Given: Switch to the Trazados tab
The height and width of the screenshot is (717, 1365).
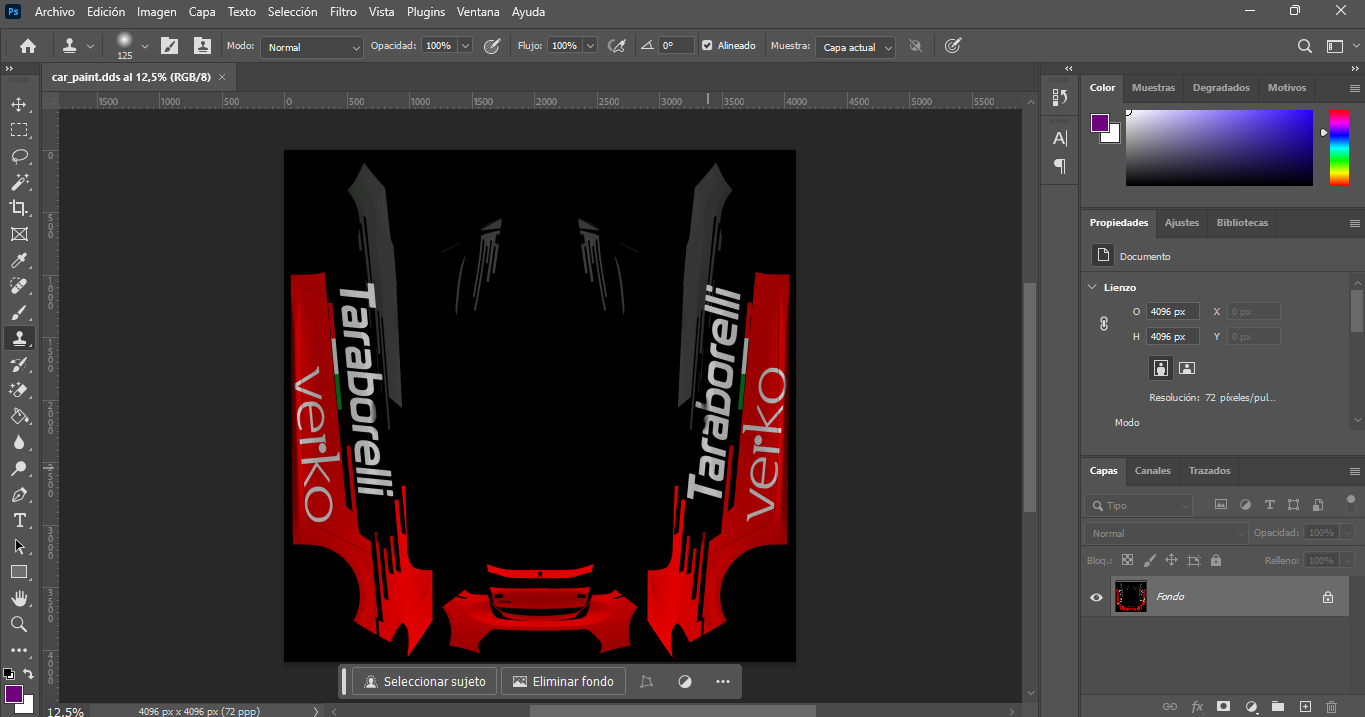Looking at the screenshot, I should click(1210, 471).
